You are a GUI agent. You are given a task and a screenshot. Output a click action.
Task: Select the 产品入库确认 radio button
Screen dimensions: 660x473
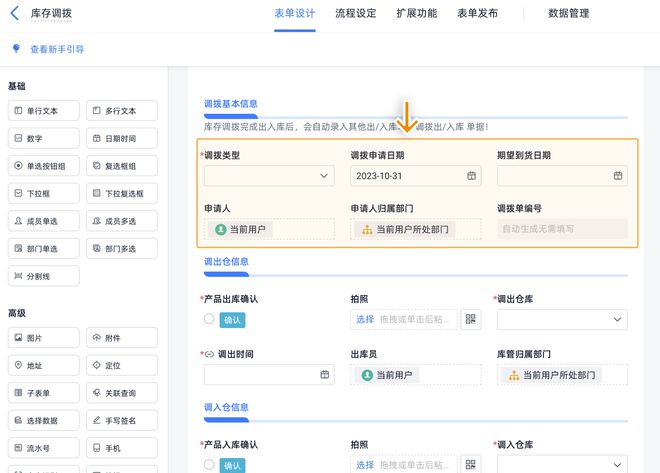pos(209,464)
